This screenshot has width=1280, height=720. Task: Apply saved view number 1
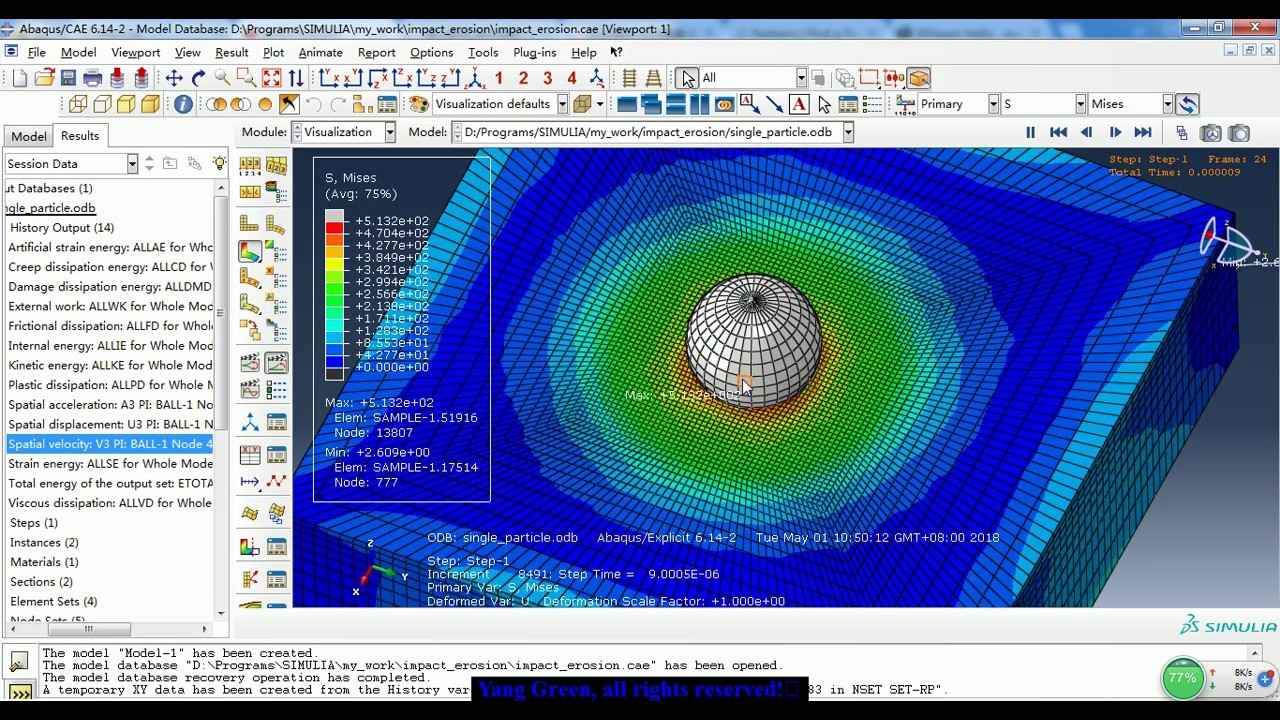click(498, 78)
